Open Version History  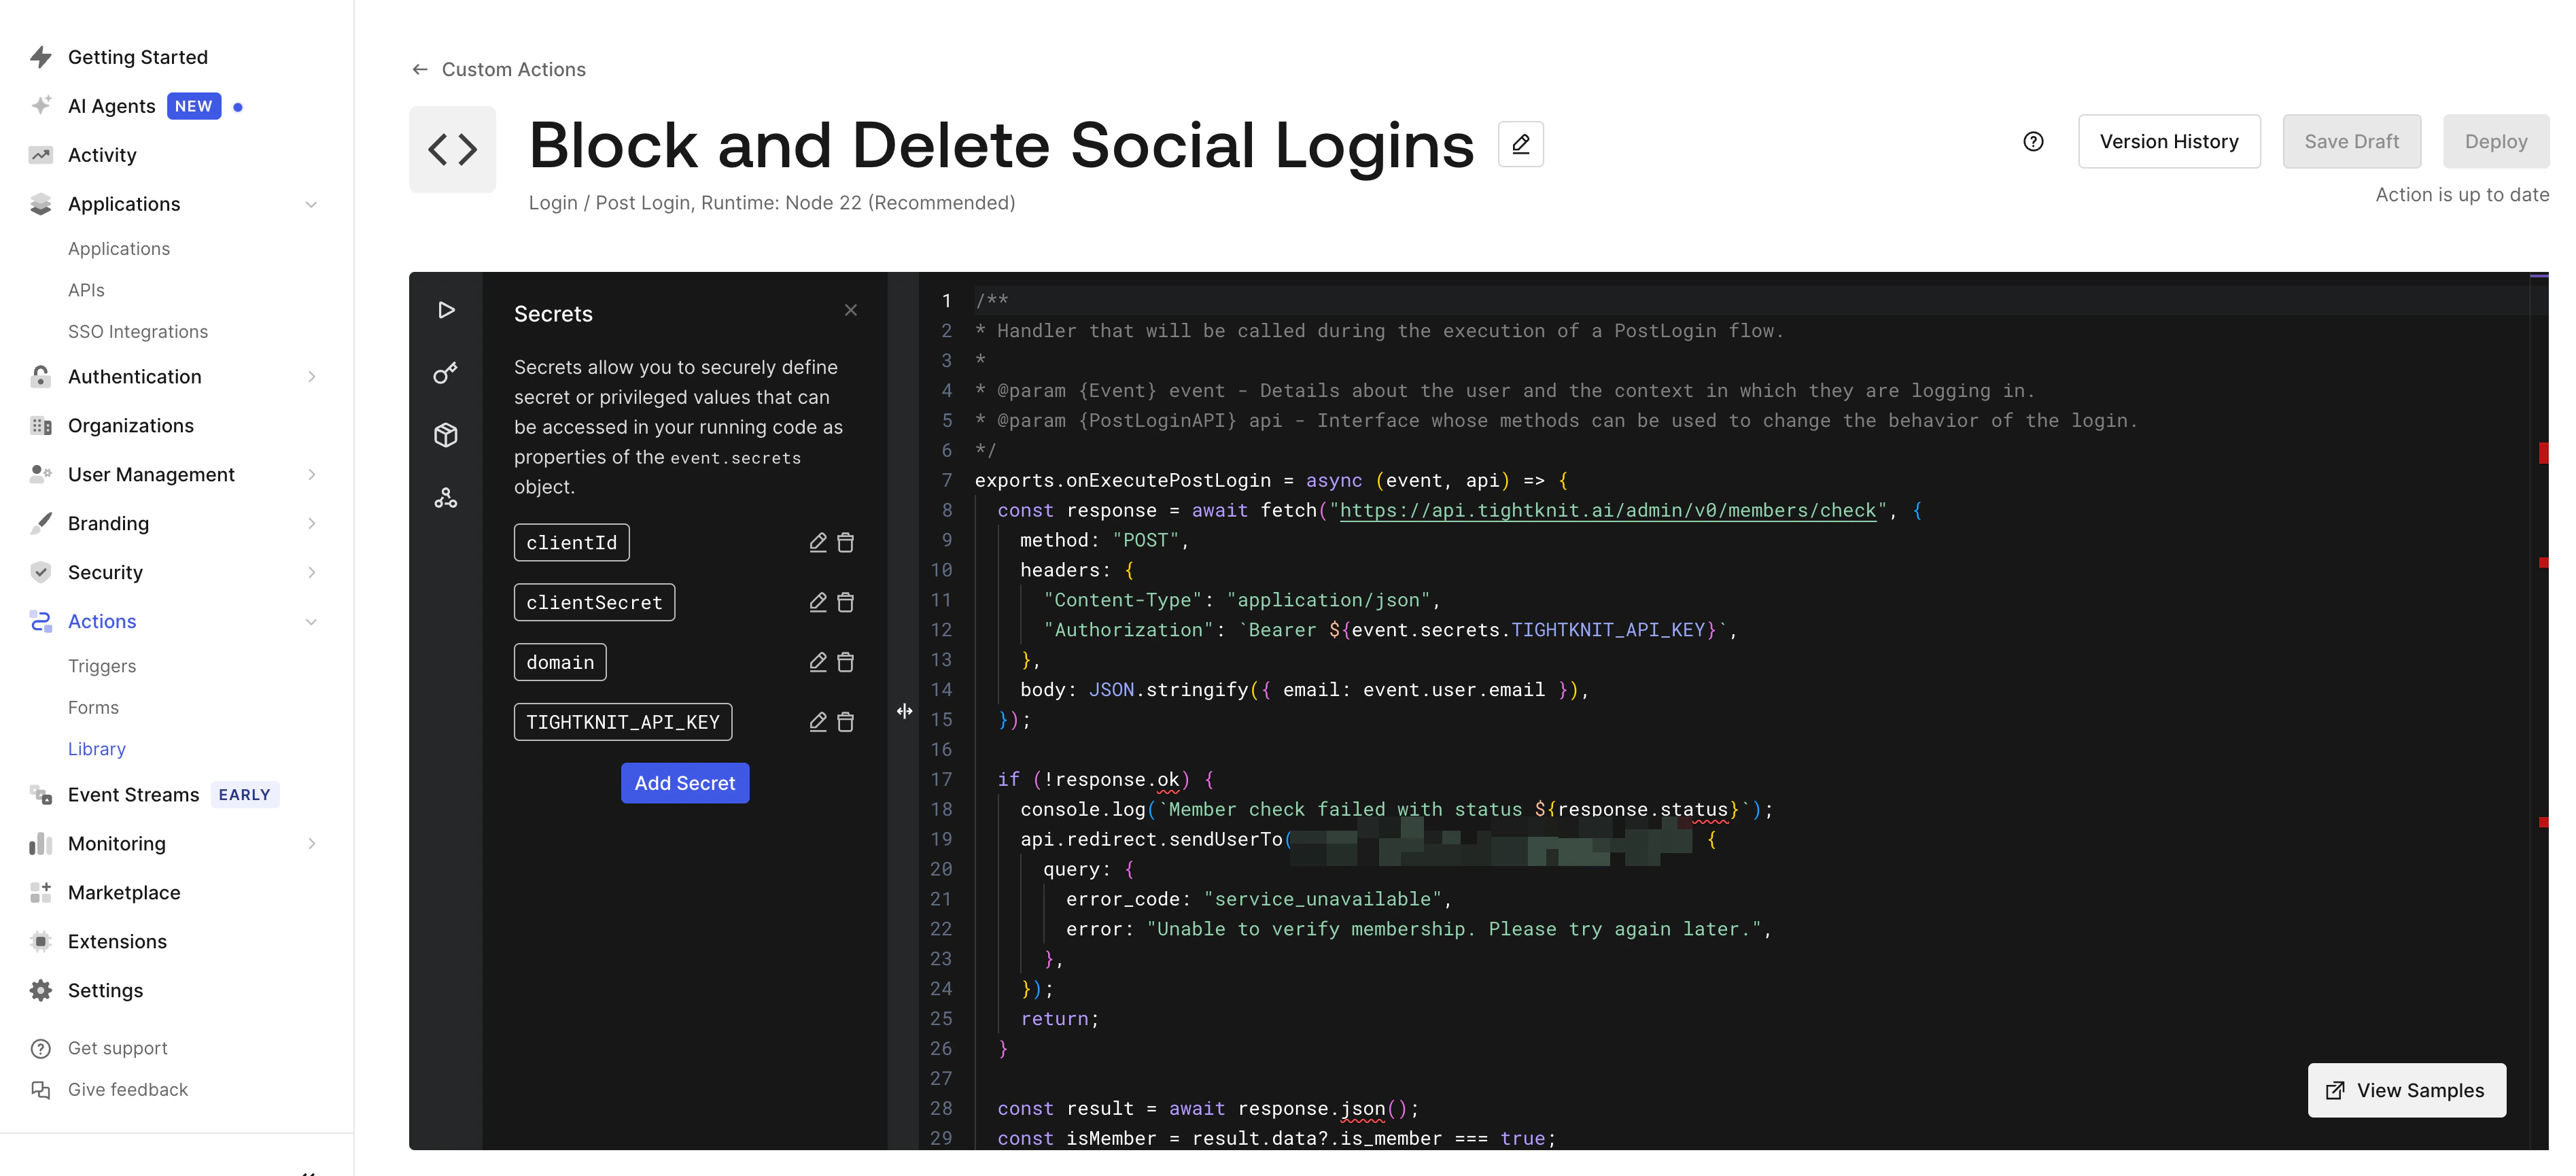click(x=2169, y=141)
